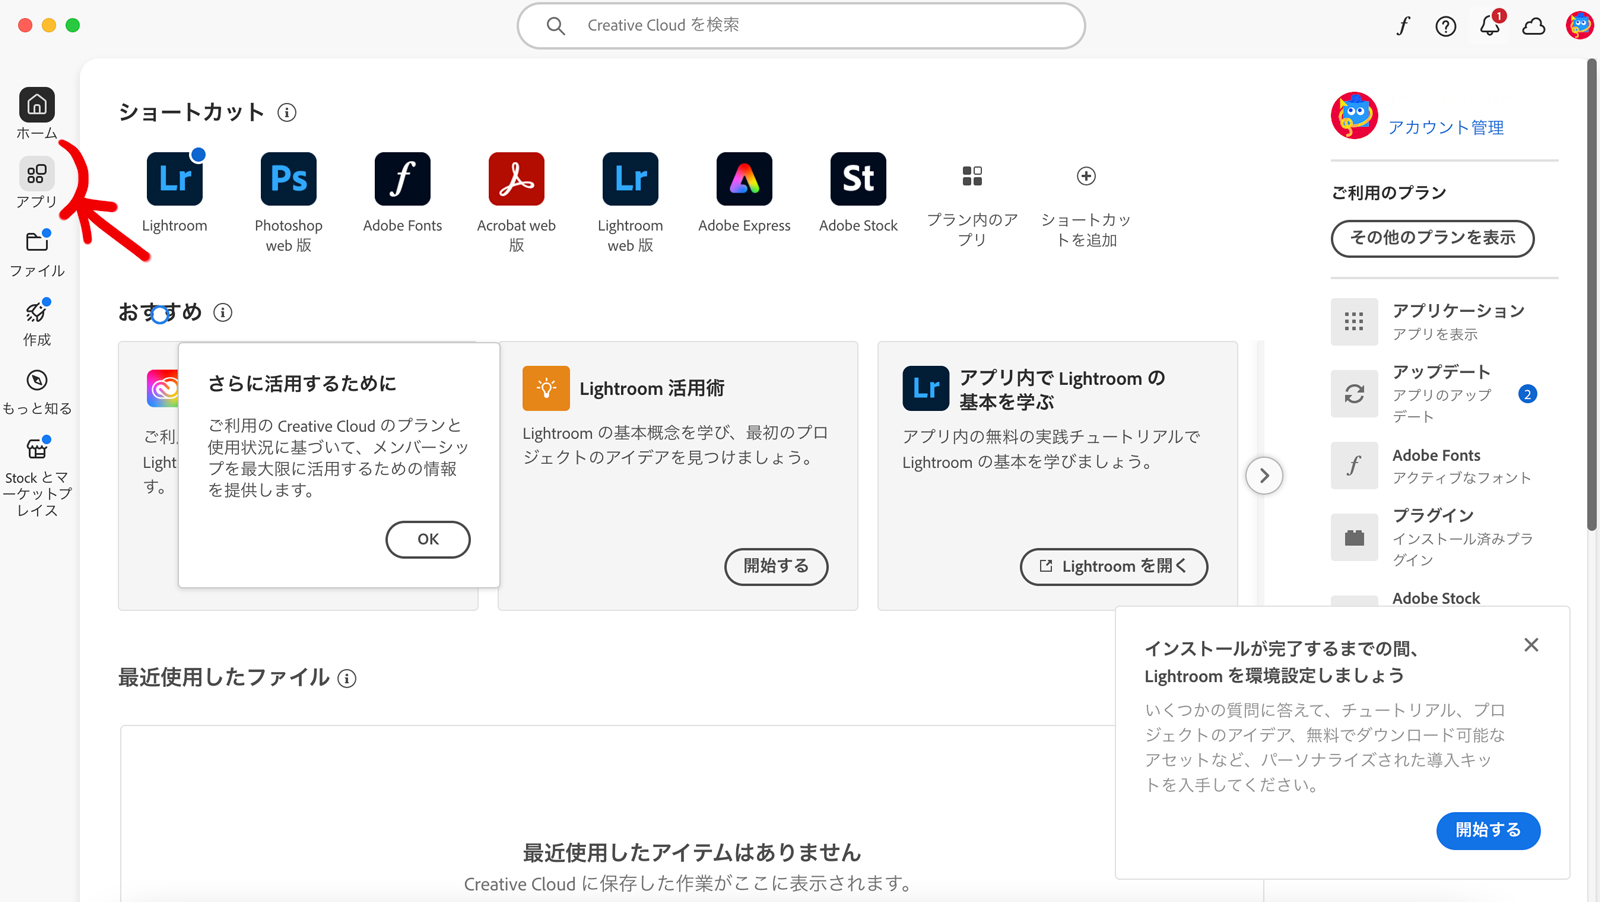This screenshot has width=1600, height=902.
Task: Open the notifications bell icon
Action: (x=1489, y=26)
